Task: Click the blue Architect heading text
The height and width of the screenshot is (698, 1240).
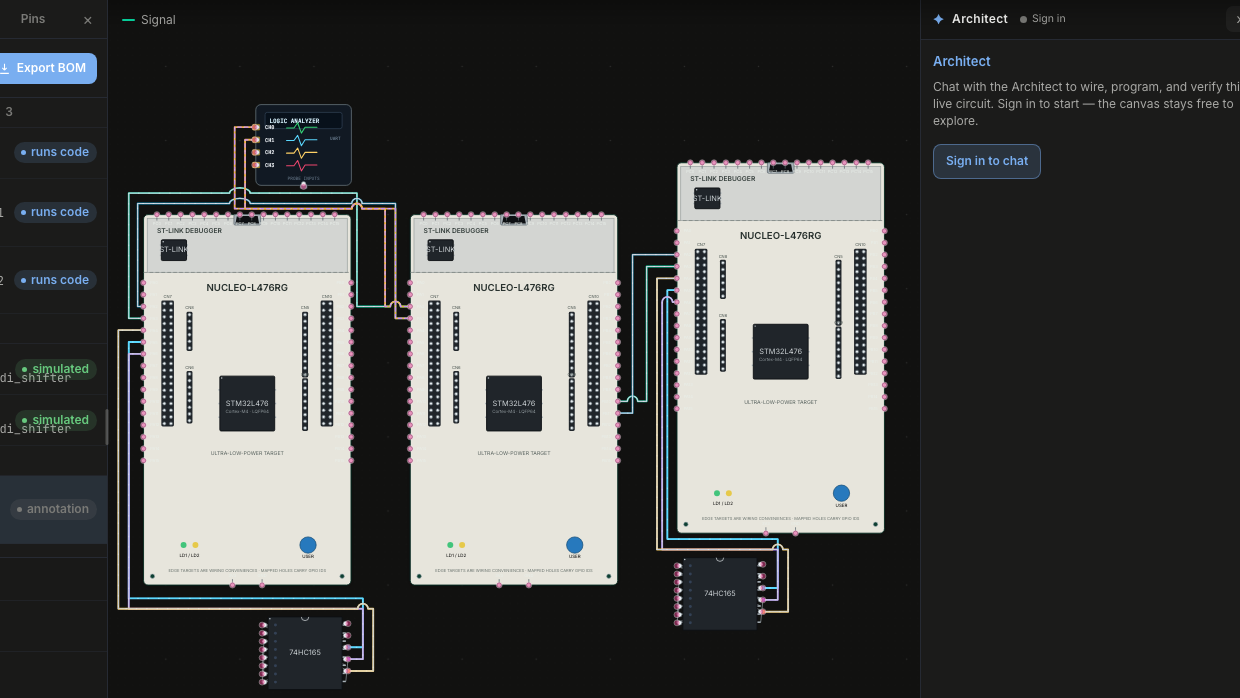Action: click(x=962, y=61)
